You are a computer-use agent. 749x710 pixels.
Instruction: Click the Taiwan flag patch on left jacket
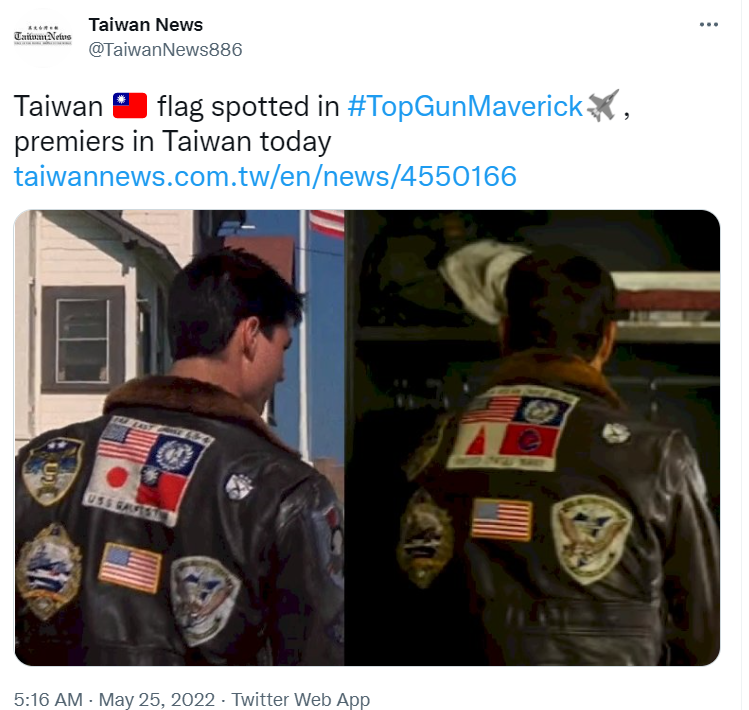(x=162, y=489)
